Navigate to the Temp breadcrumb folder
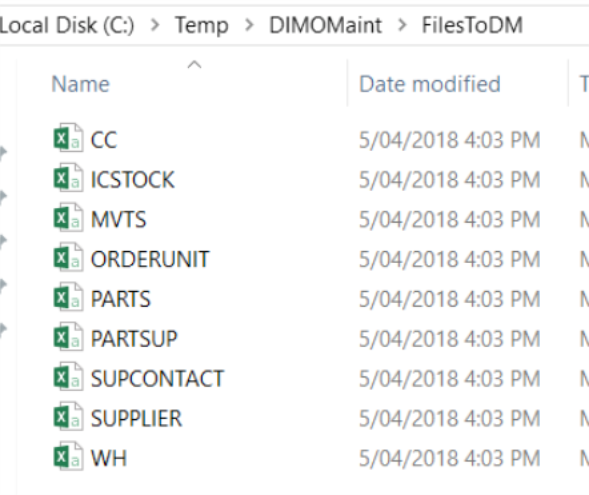Image resolution: width=589 pixels, height=495 pixels. pyautogui.click(x=202, y=26)
